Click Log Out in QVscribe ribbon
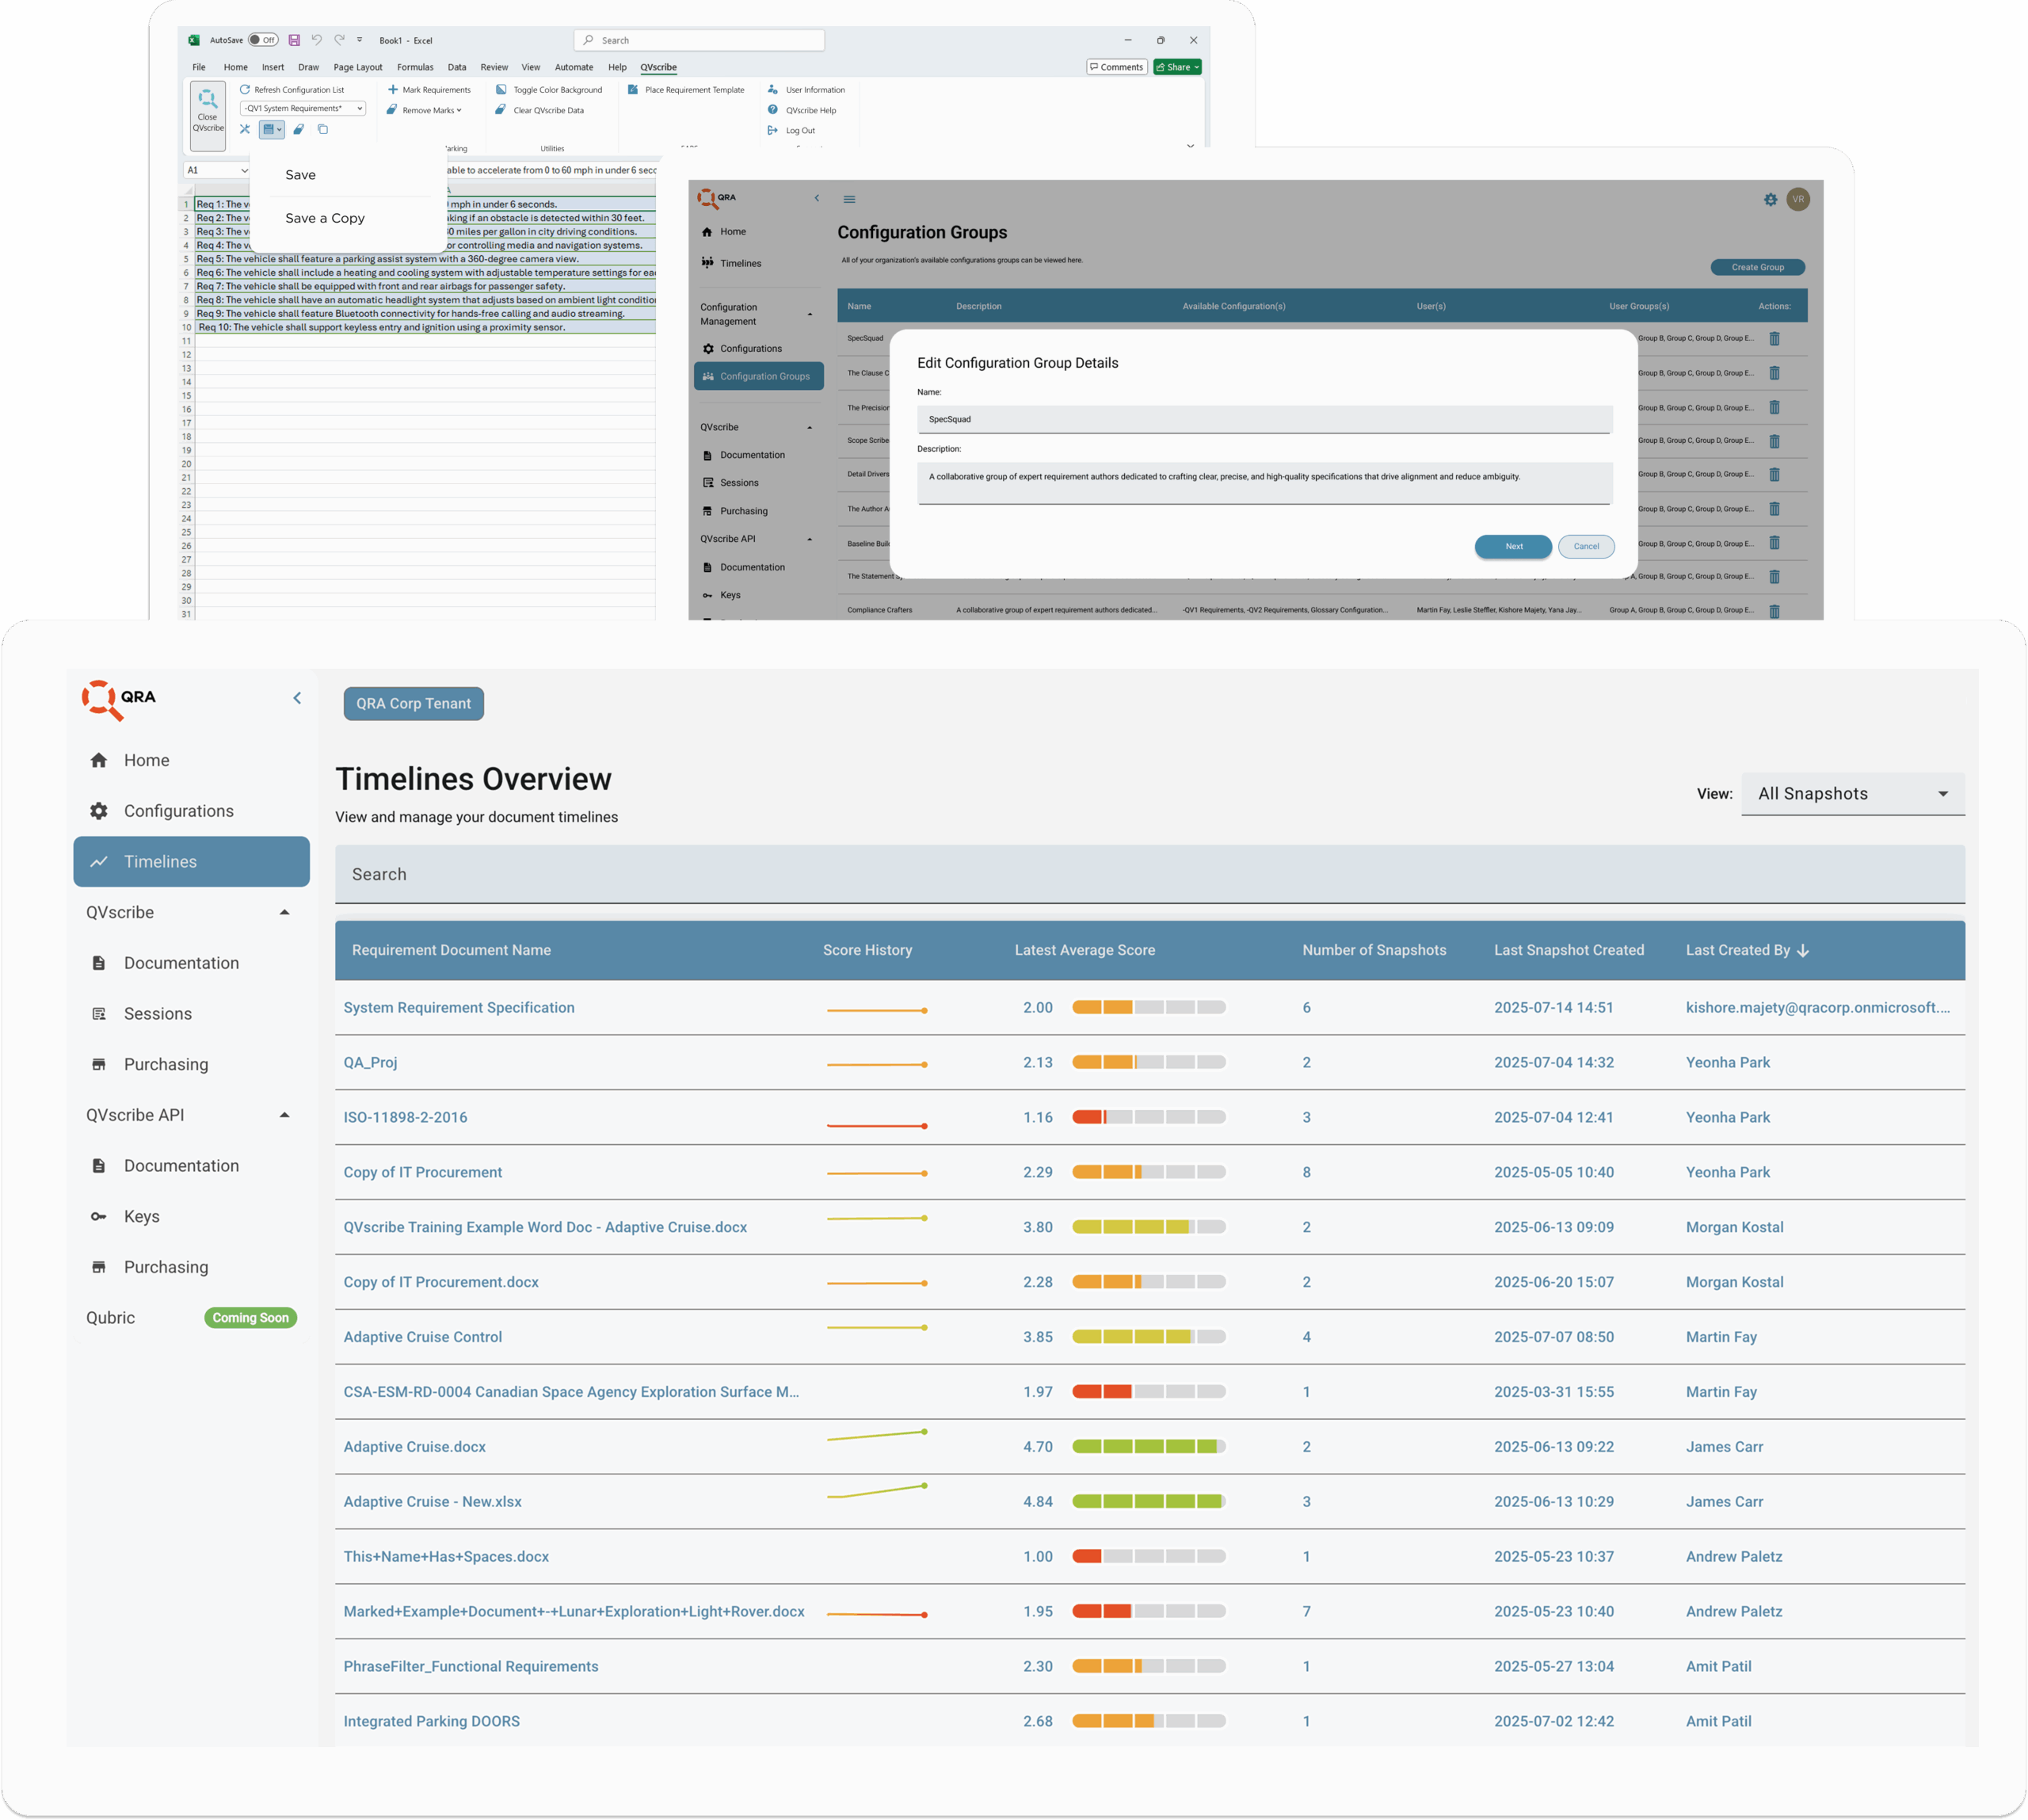The width and height of the screenshot is (2028, 1820). [791, 130]
